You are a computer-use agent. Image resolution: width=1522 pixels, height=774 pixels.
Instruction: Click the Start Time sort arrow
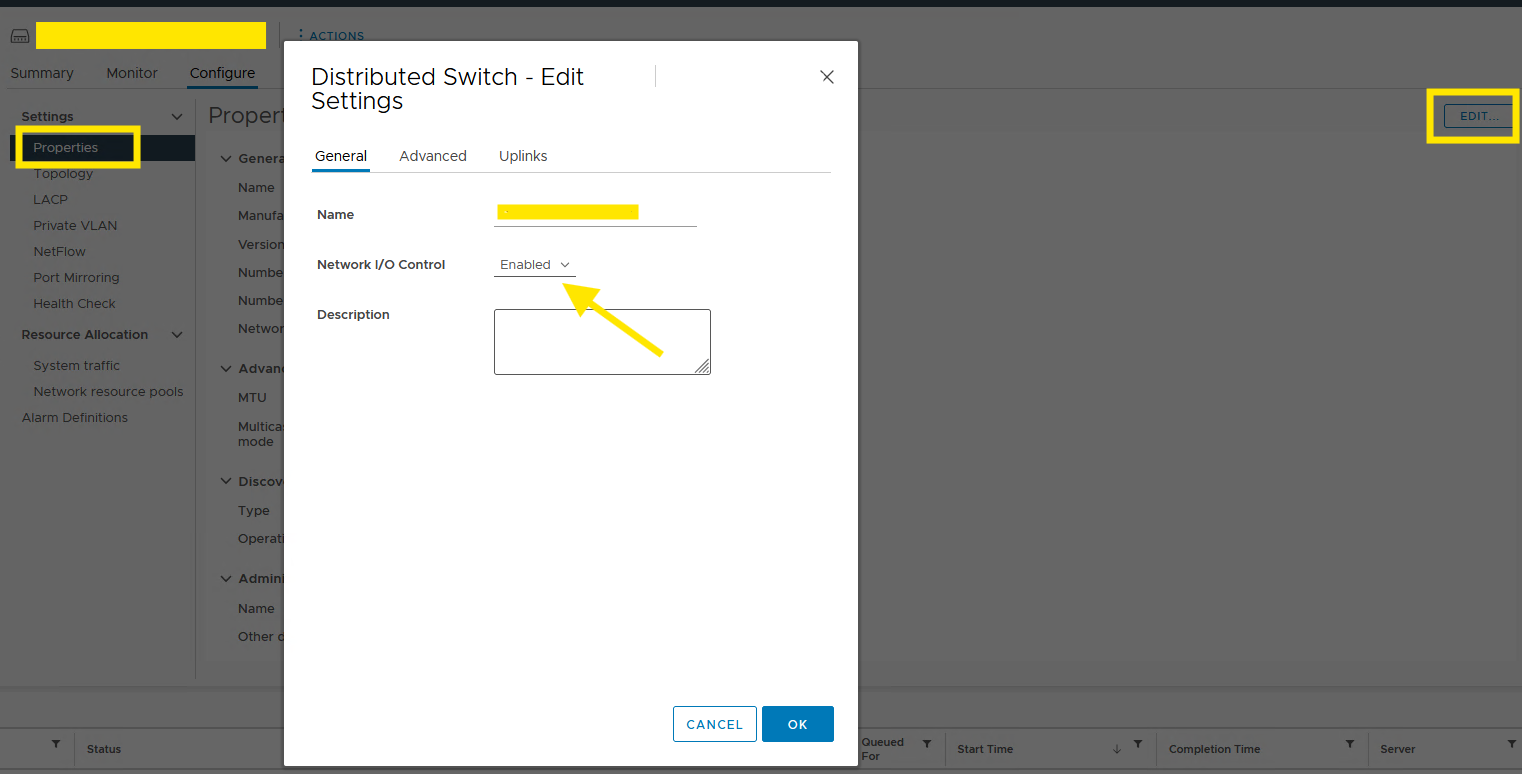[1117, 749]
